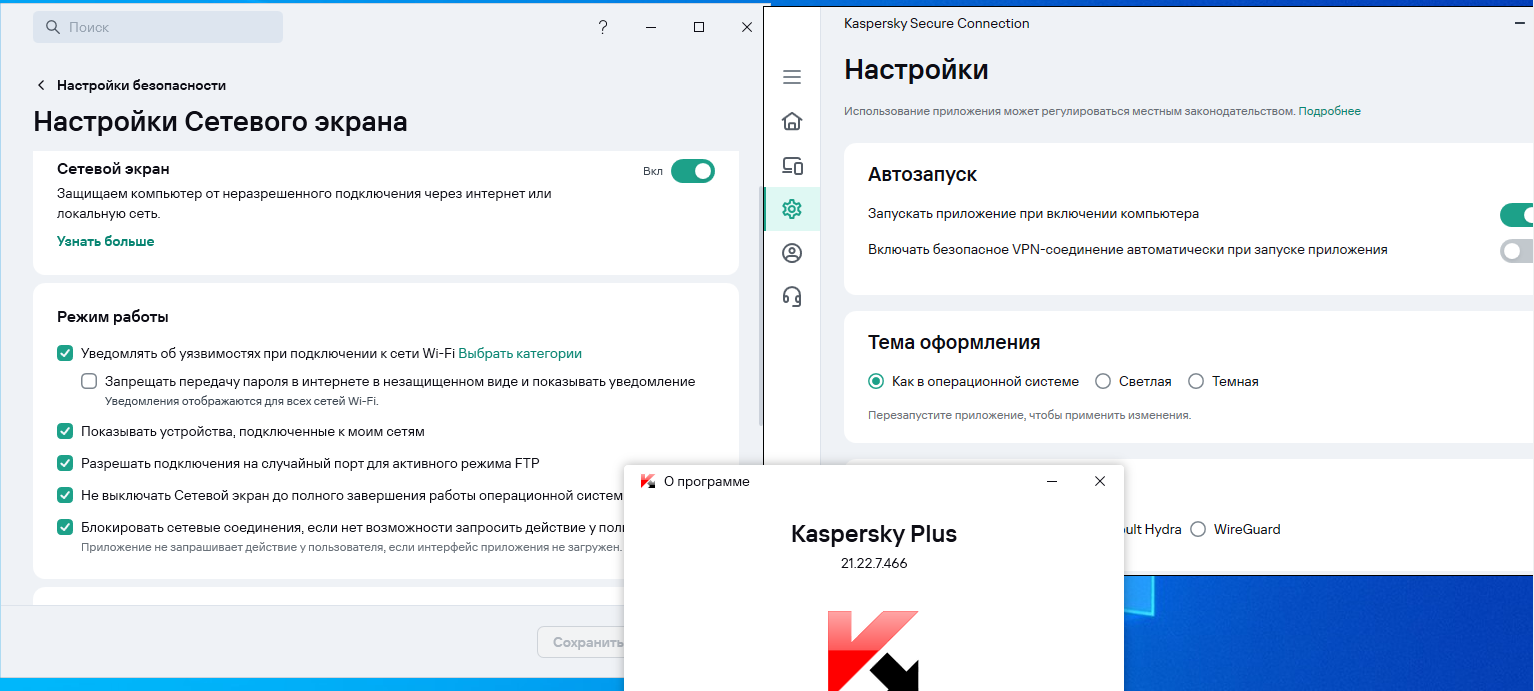Click the Kaspersky Secure Connection window title

tap(936, 23)
